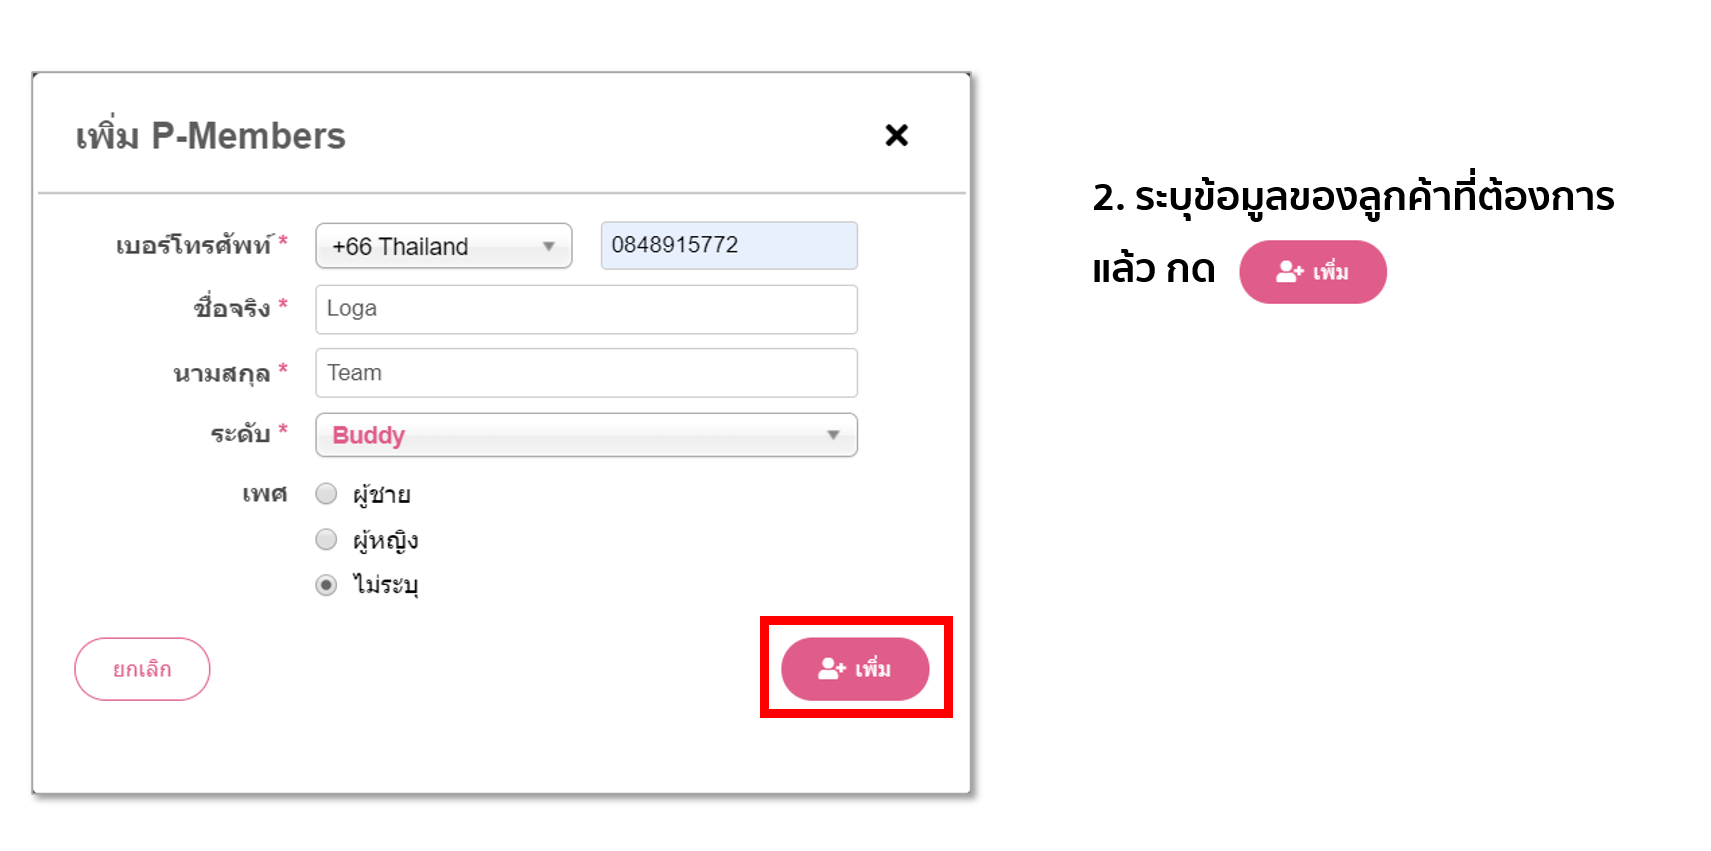Close the เพิ่ม P-Members dialog with X
This screenshot has width=1711, height=851.
coord(896,135)
